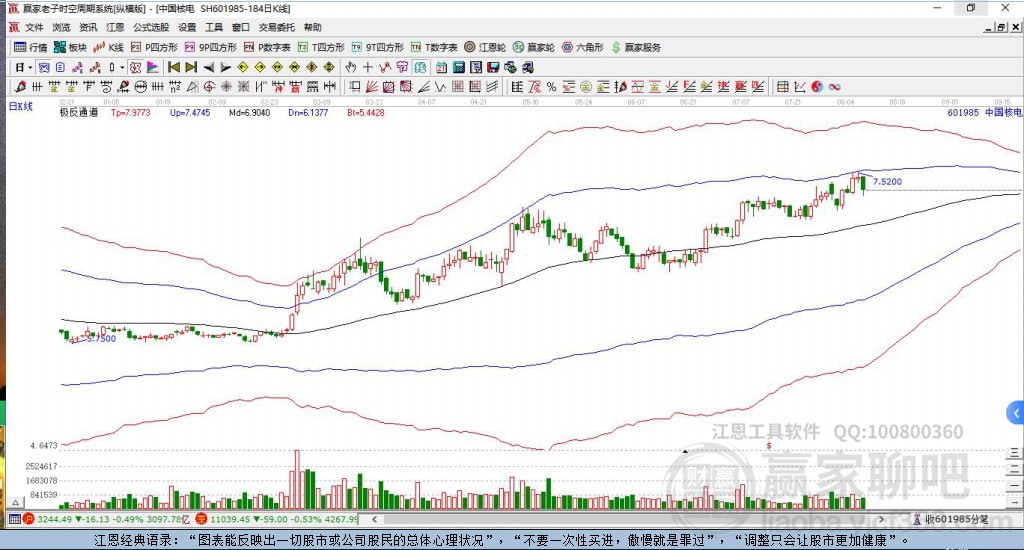The height and width of the screenshot is (550, 1024).
Task: Open the 行情 quotes view
Action: pos(31,47)
